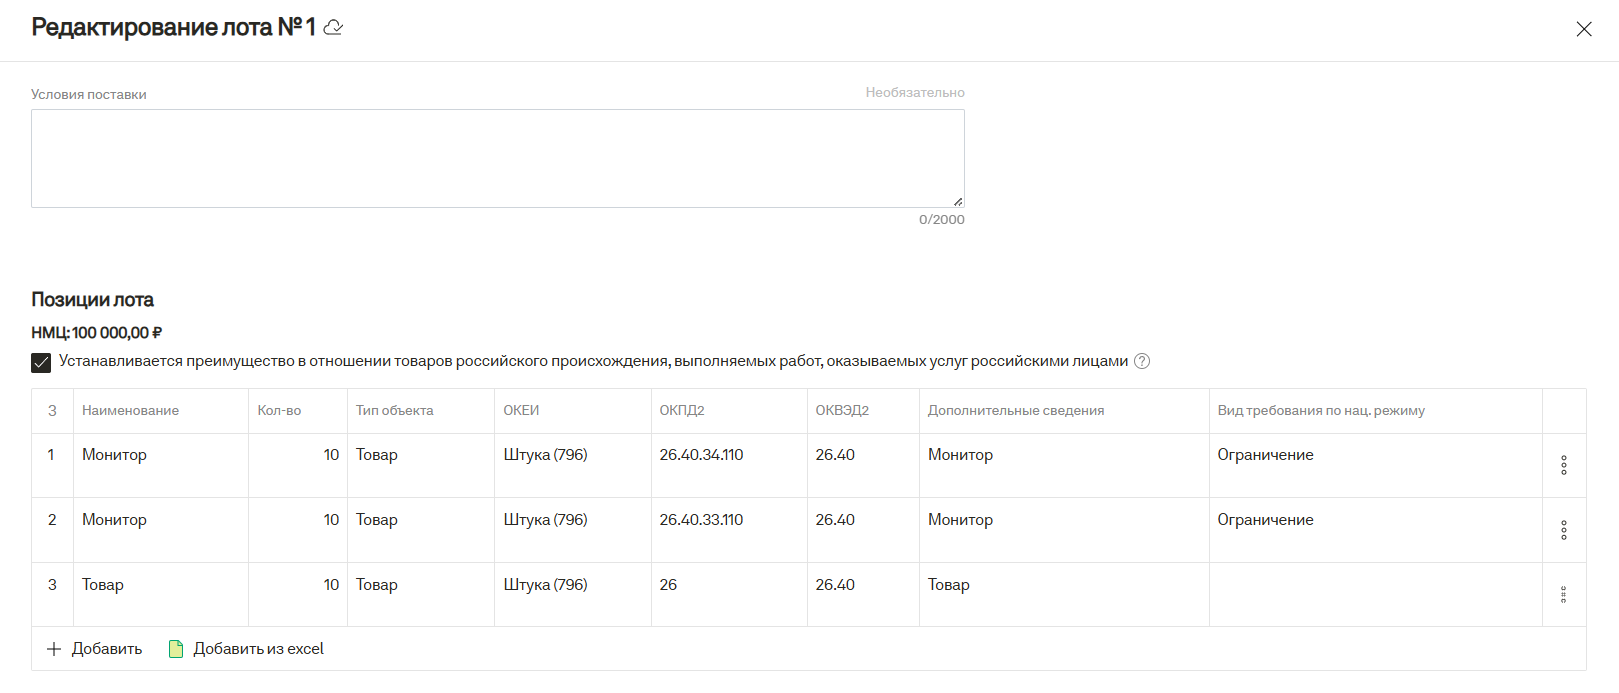Click the Штука (796) cell in row 3
The height and width of the screenshot is (693, 1619).
[545, 585]
